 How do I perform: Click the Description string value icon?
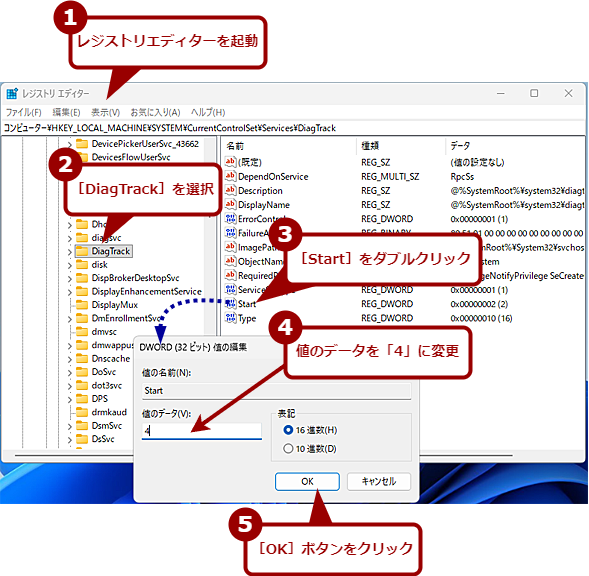(230, 190)
